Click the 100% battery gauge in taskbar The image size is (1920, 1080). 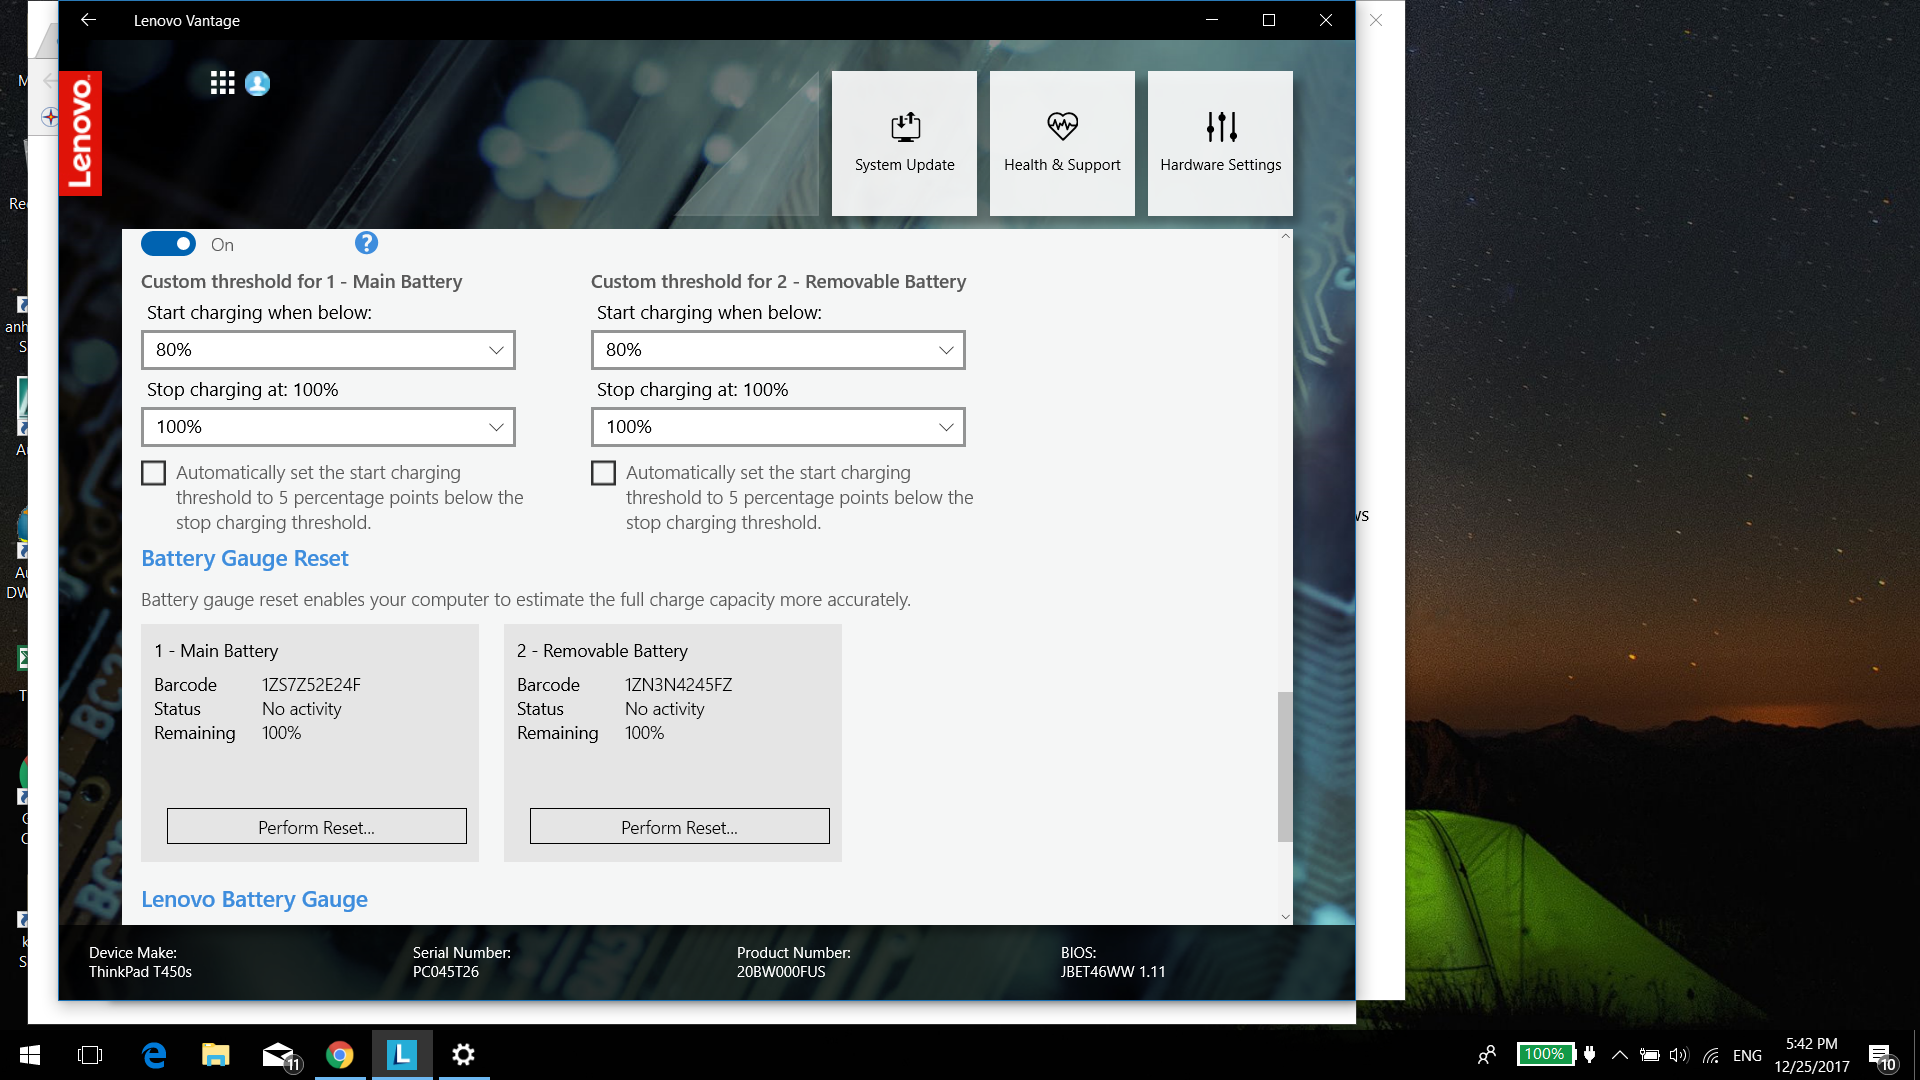[1545, 1054]
